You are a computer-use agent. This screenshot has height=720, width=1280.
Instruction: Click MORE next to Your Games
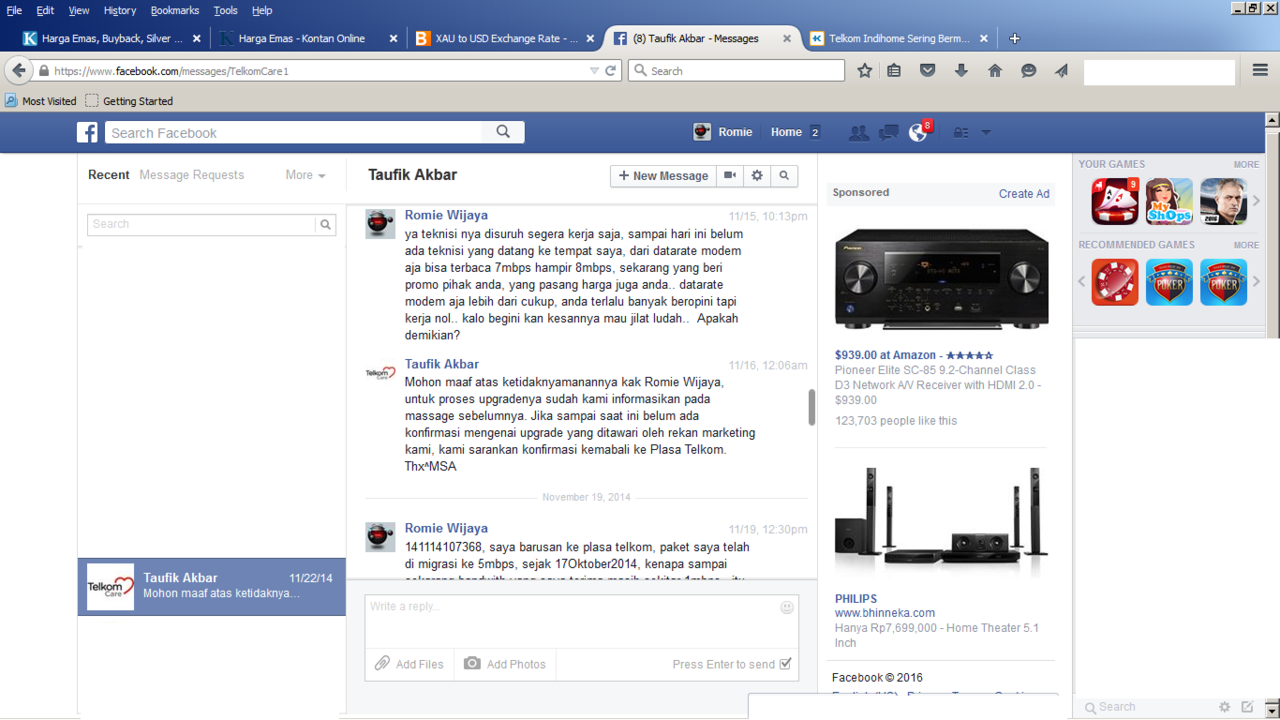click(x=1246, y=164)
